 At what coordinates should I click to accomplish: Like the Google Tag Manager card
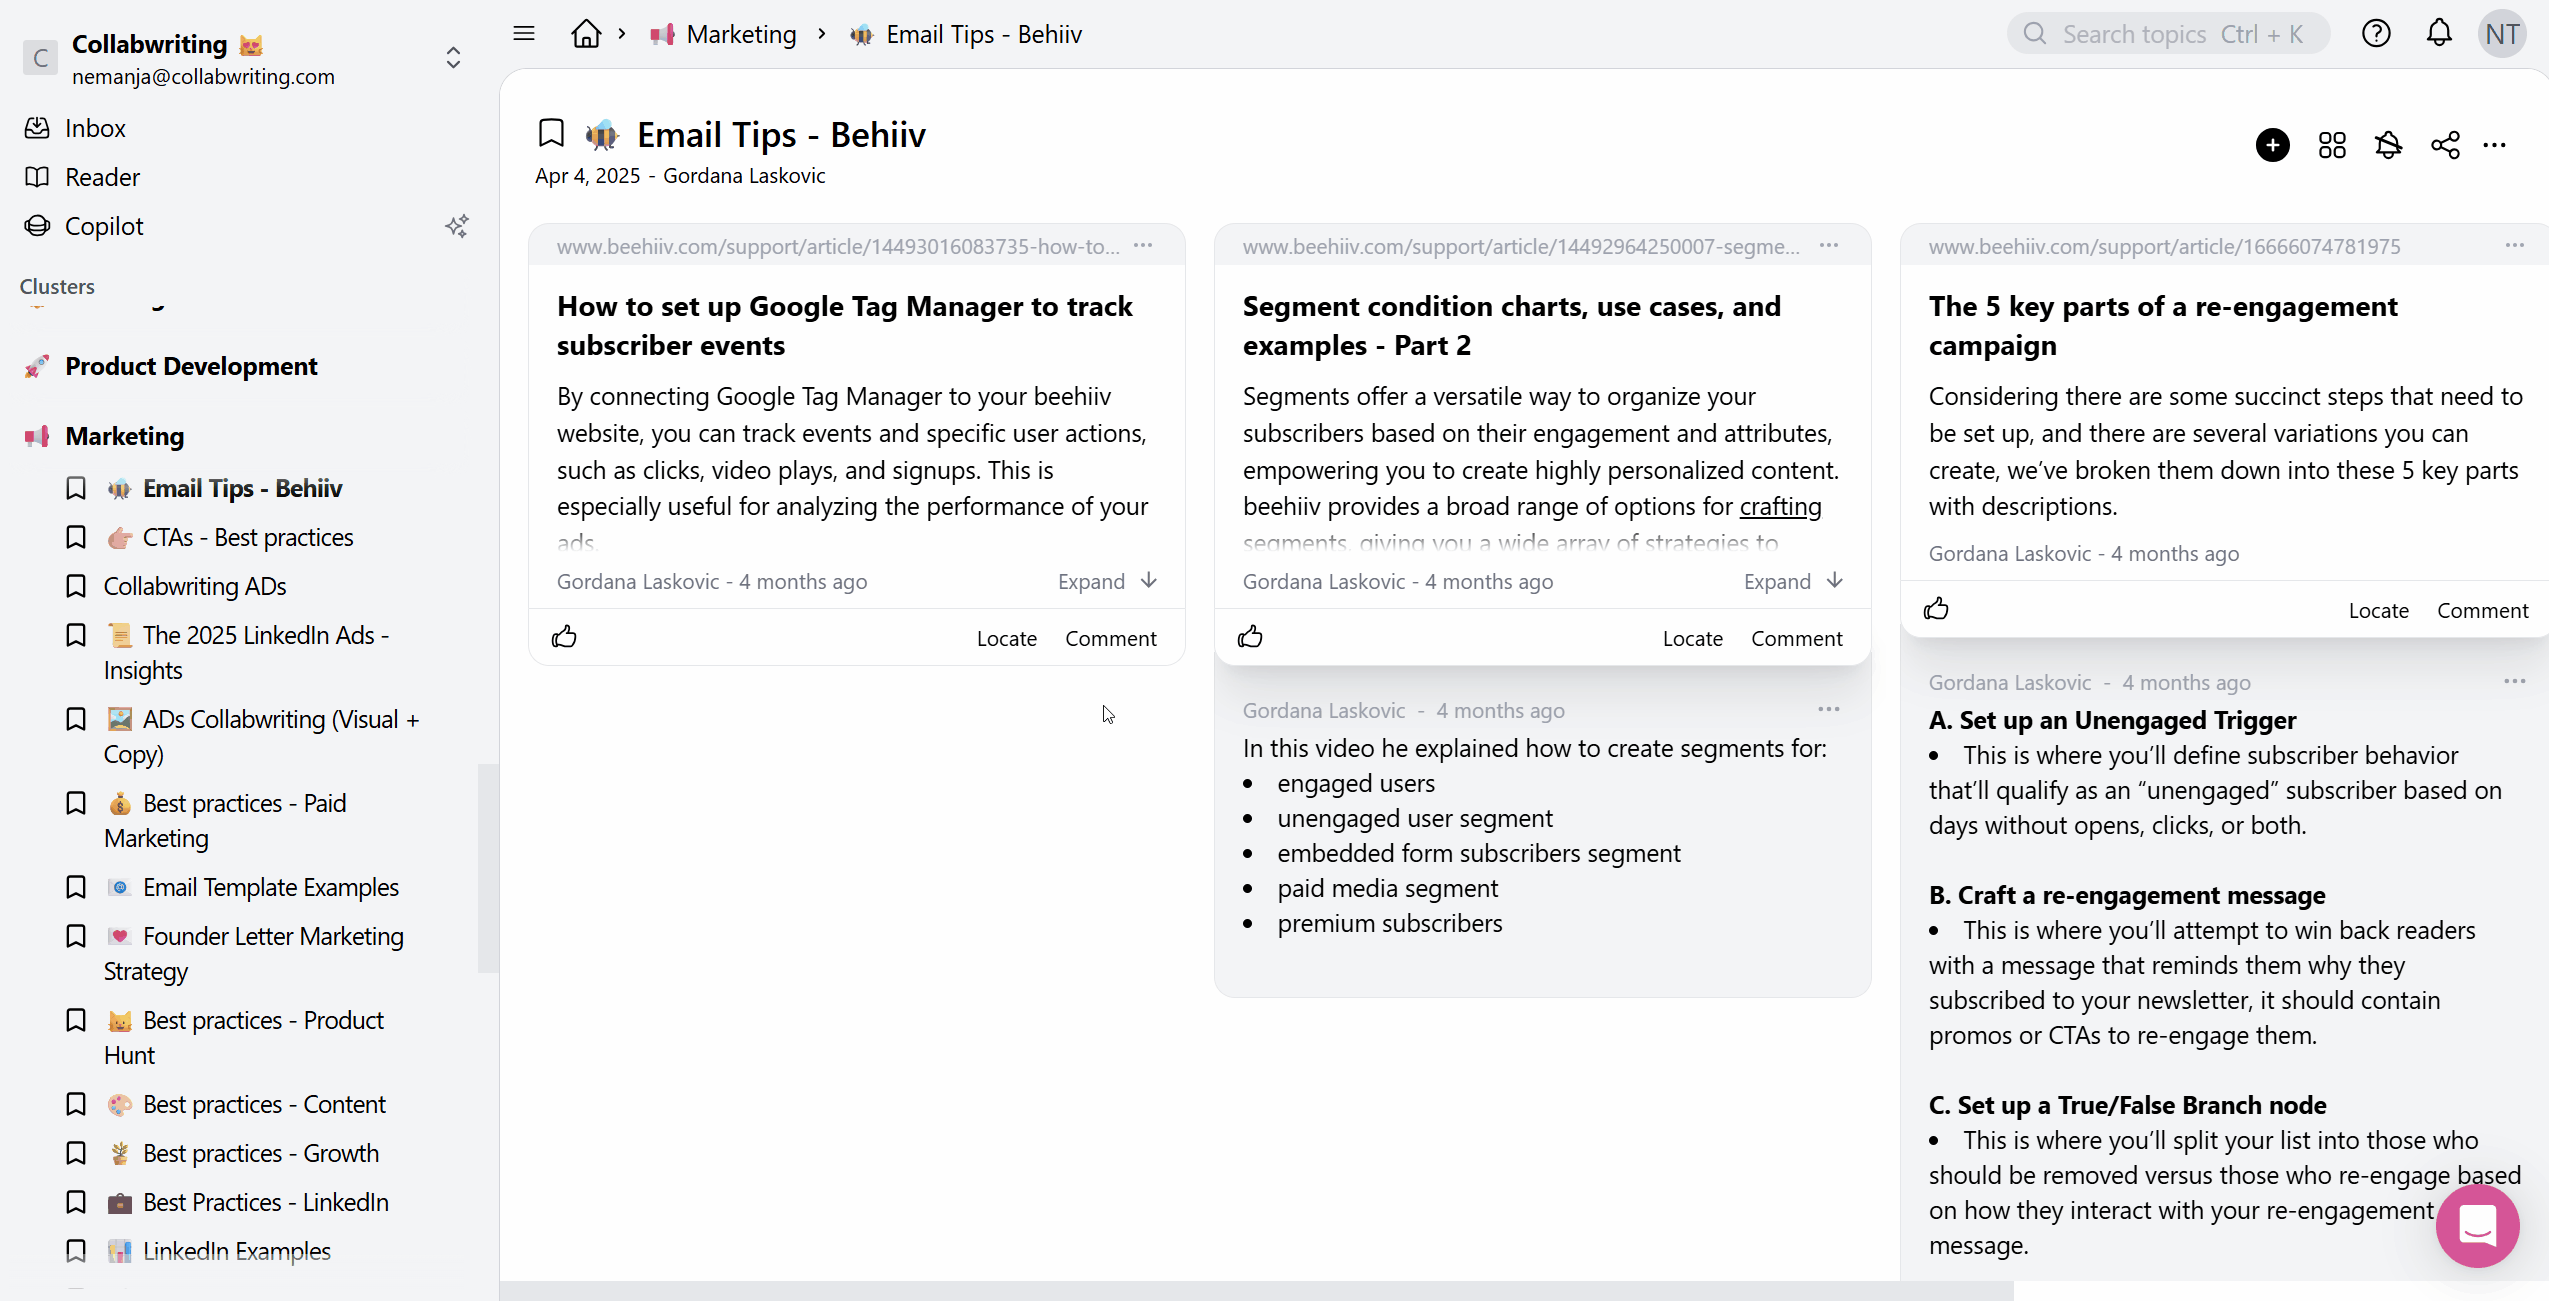pyautogui.click(x=564, y=637)
